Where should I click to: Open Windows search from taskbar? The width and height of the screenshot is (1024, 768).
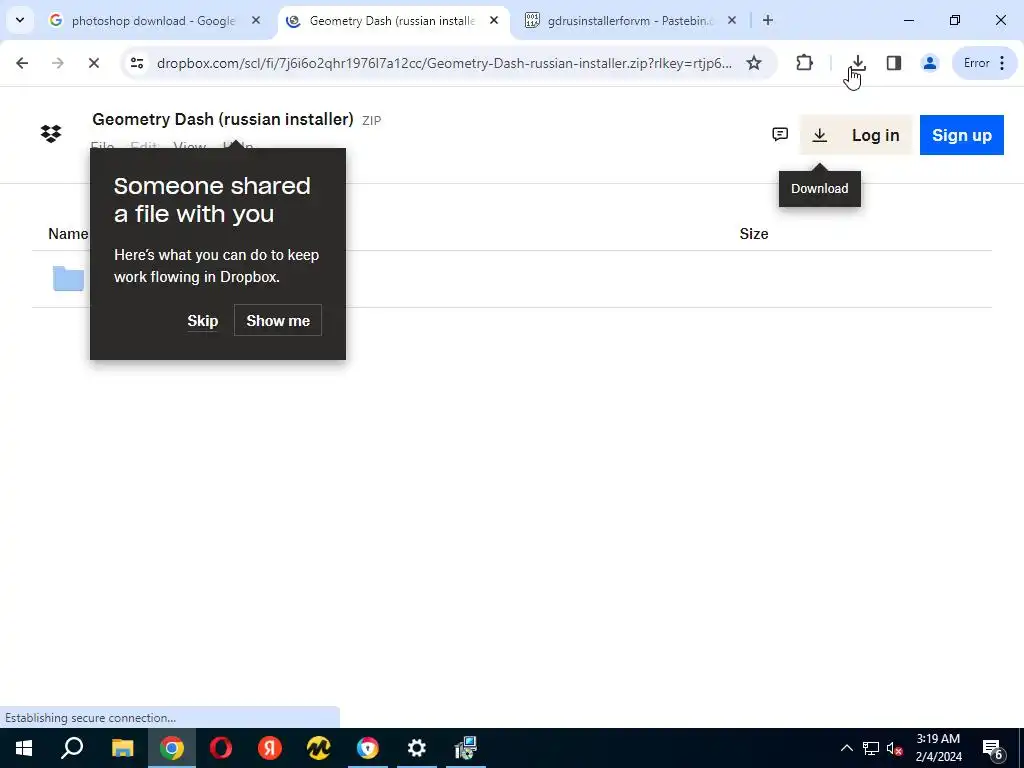coord(72,748)
